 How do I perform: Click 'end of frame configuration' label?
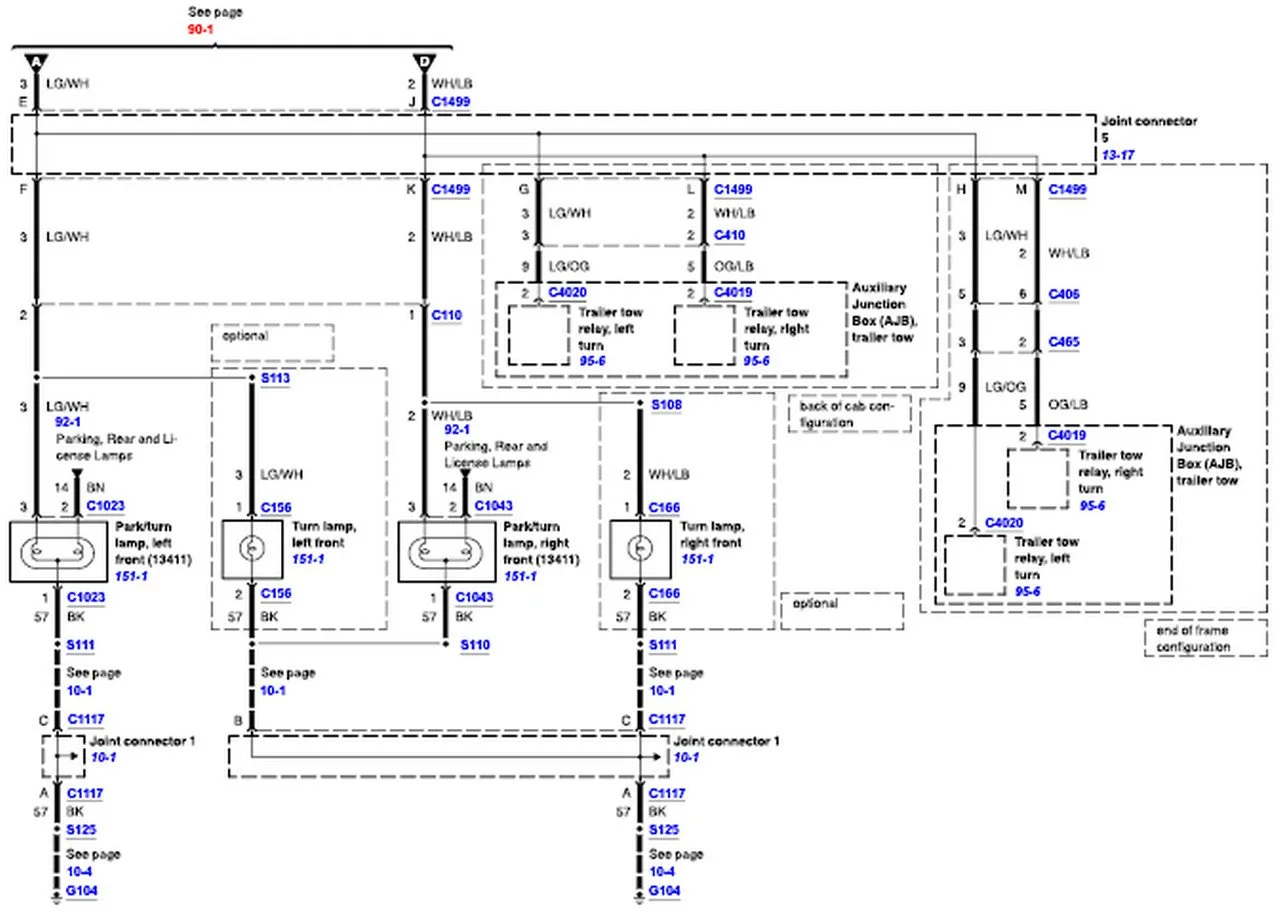coord(1193,639)
